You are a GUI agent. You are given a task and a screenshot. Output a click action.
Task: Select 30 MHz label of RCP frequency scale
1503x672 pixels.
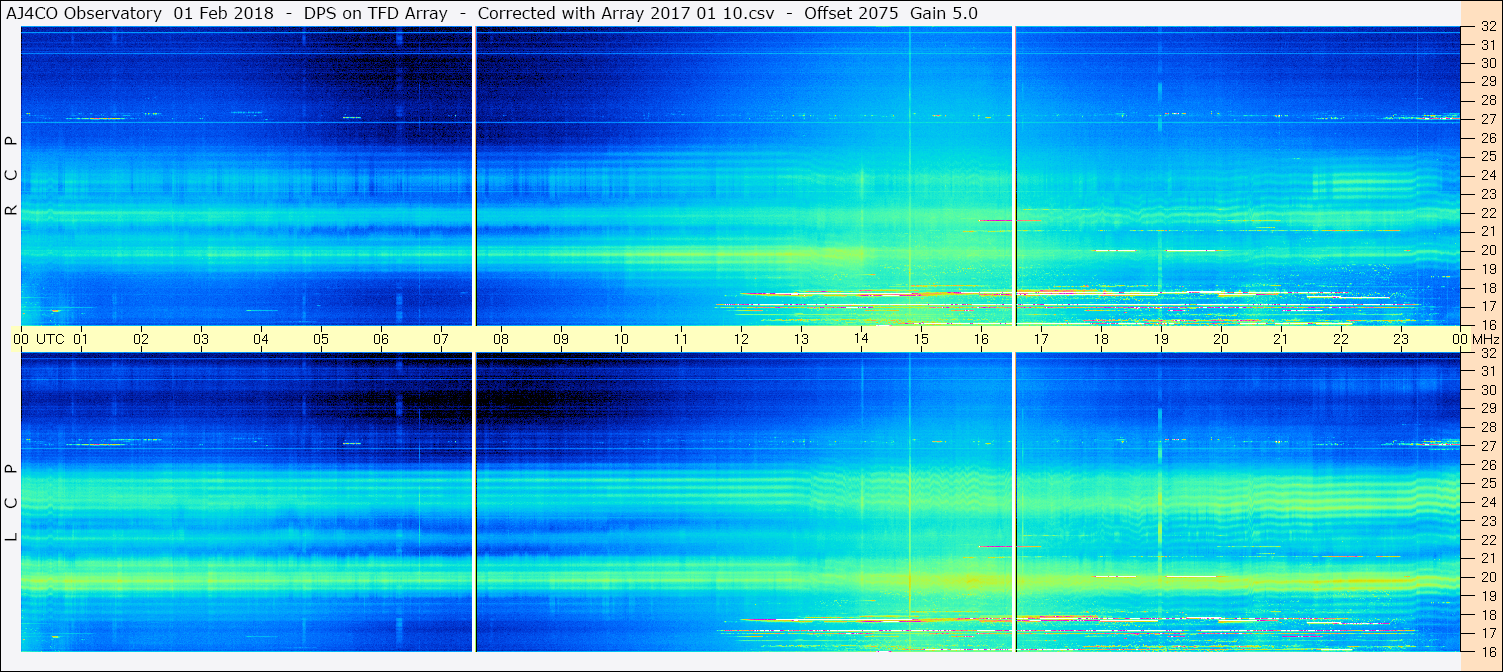1487,63
